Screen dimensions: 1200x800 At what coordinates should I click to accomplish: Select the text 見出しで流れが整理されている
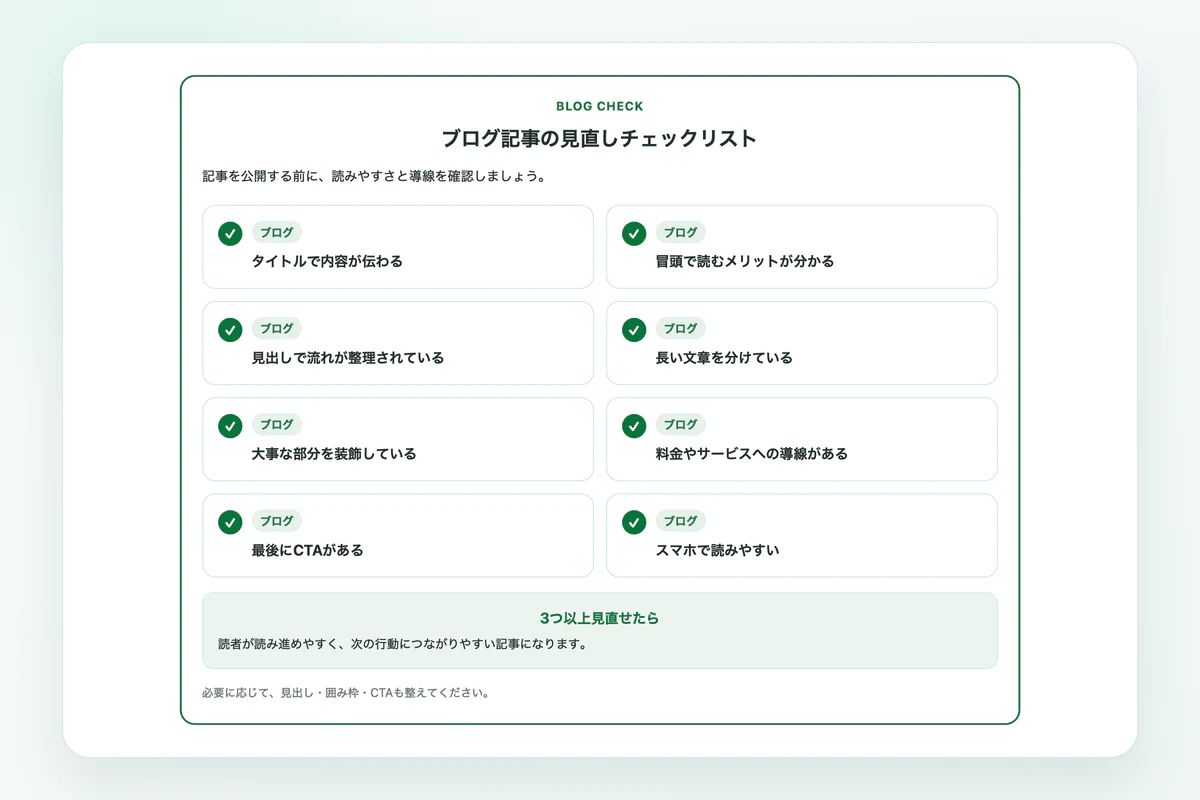[x=348, y=358]
